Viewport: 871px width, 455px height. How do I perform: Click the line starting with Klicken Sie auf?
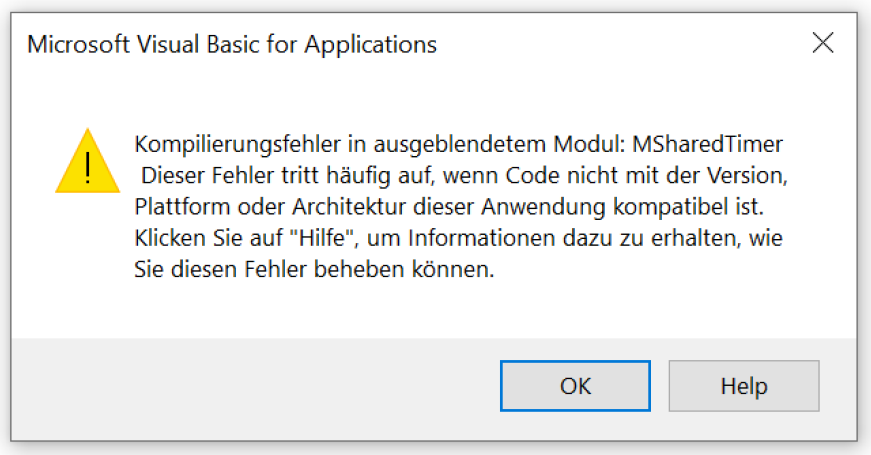pos(458,238)
